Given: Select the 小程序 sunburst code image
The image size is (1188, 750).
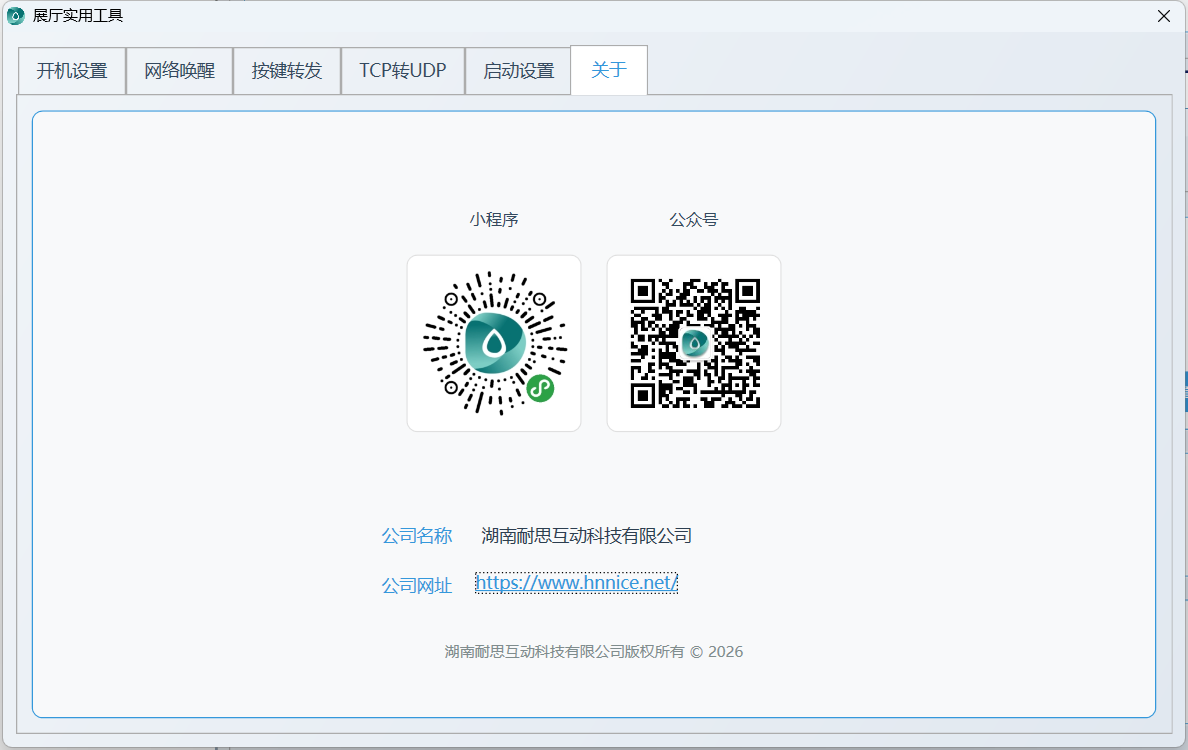Looking at the screenshot, I should click(494, 343).
